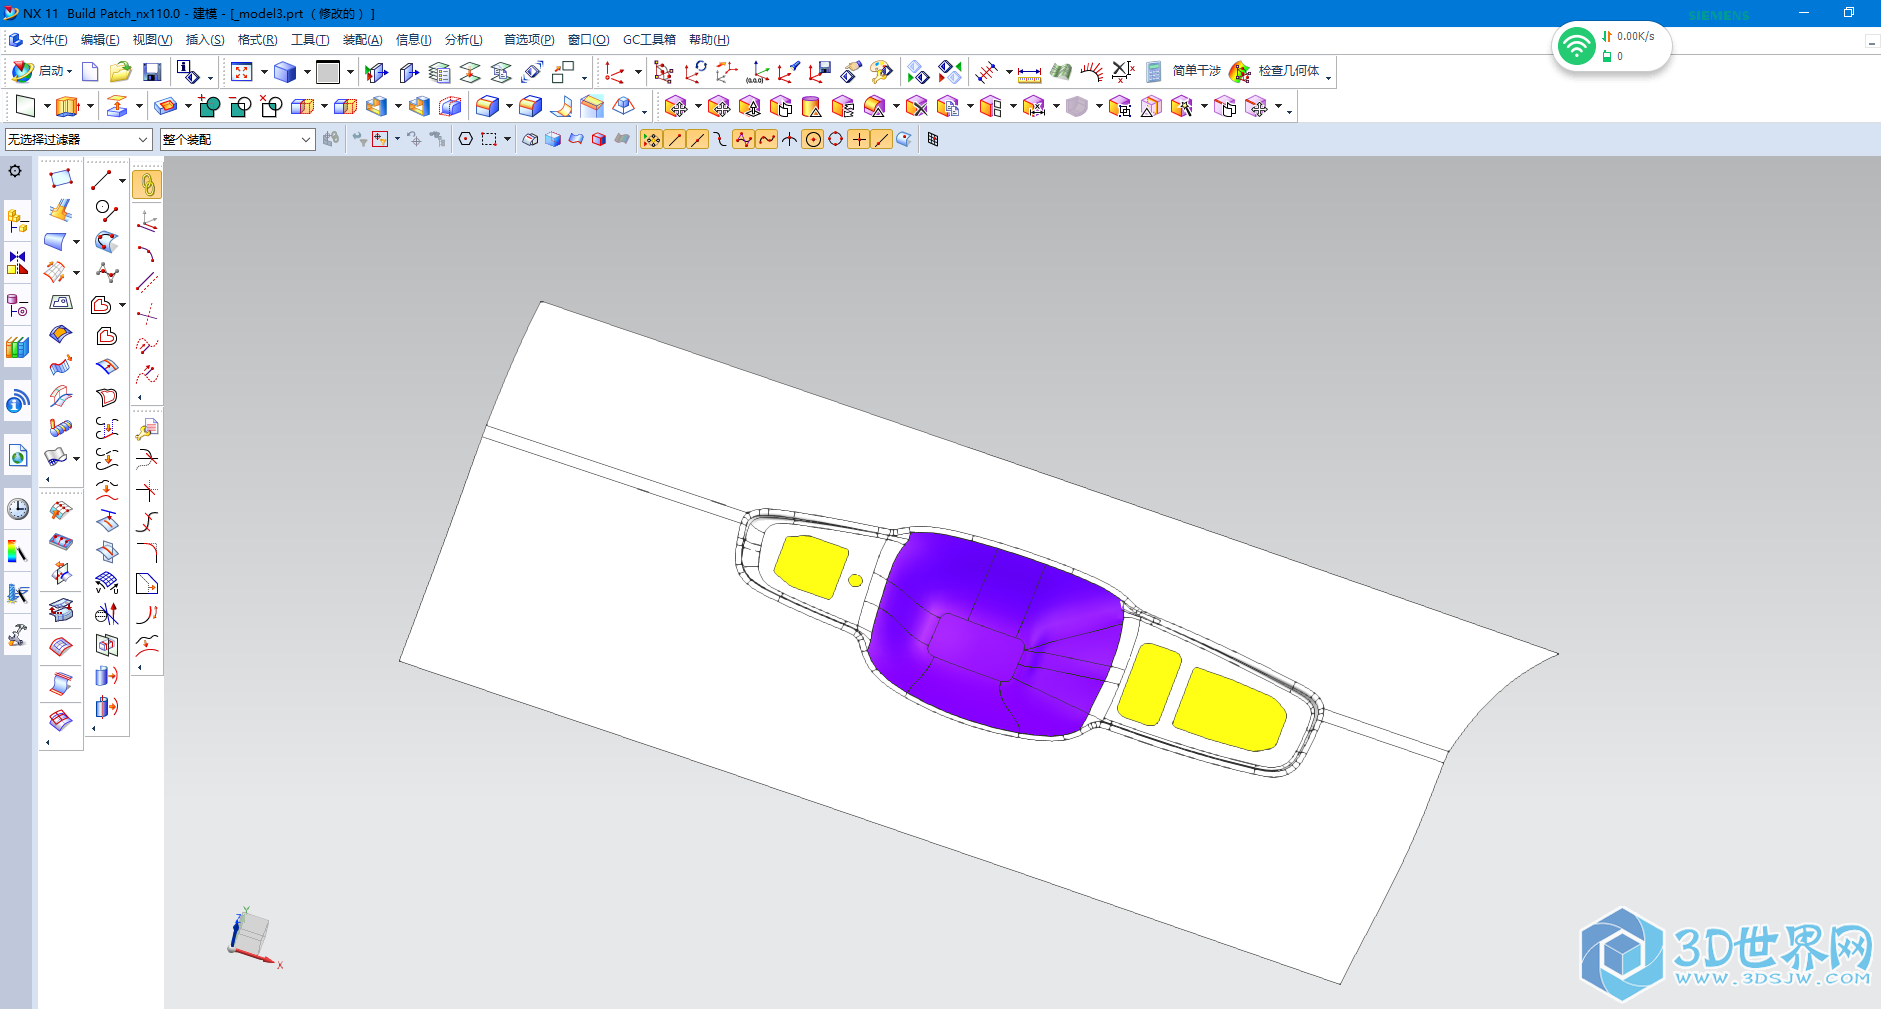The image size is (1881, 1009).
Task: Expand the rectangle selection mode dropdown
Action: point(507,139)
